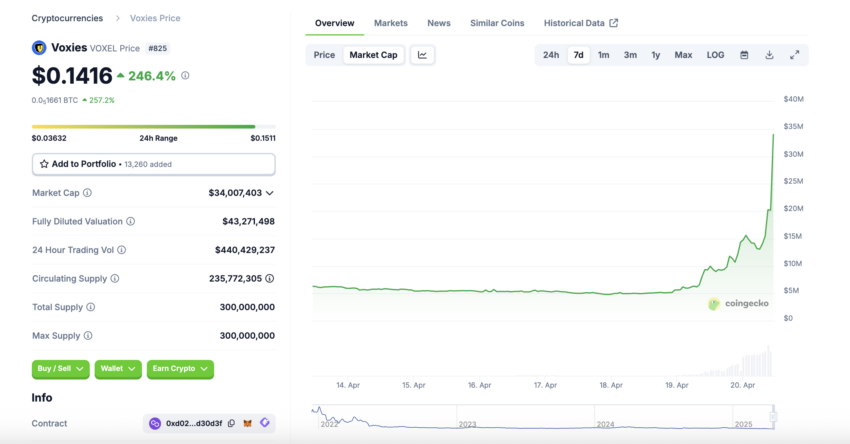The height and width of the screenshot is (444, 850).
Task: Click the 24h Range progress bar
Action: tap(153, 127)
